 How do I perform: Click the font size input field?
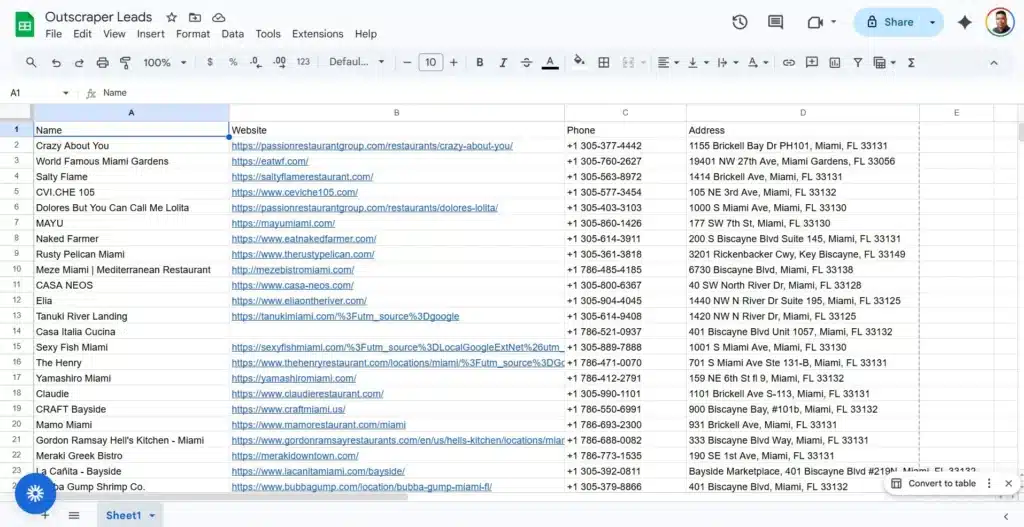click(x=430, y=63)
